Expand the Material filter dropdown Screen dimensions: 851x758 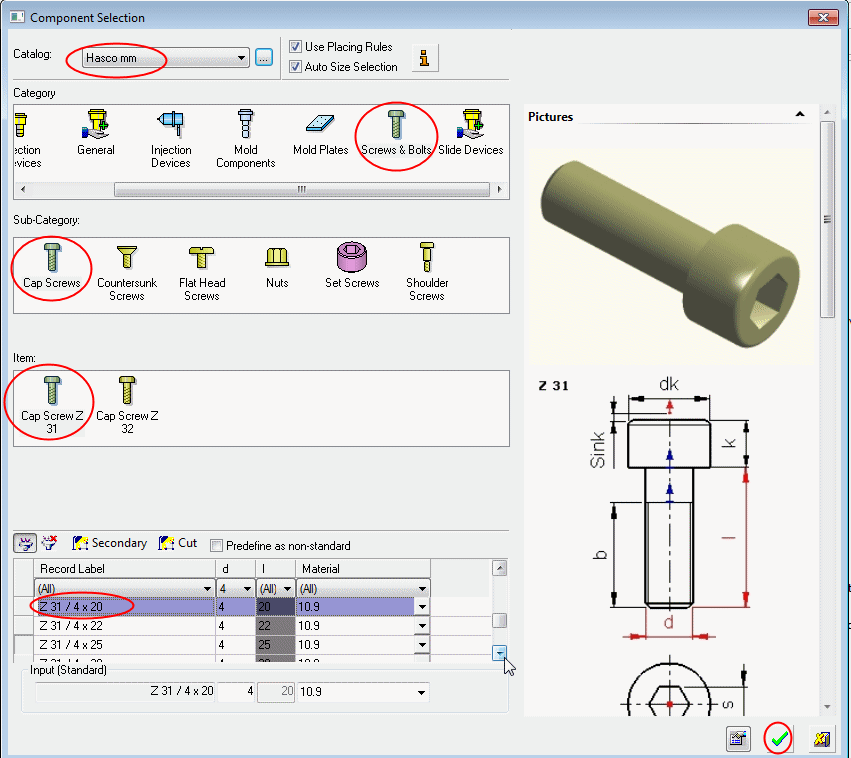coord(422,589)
